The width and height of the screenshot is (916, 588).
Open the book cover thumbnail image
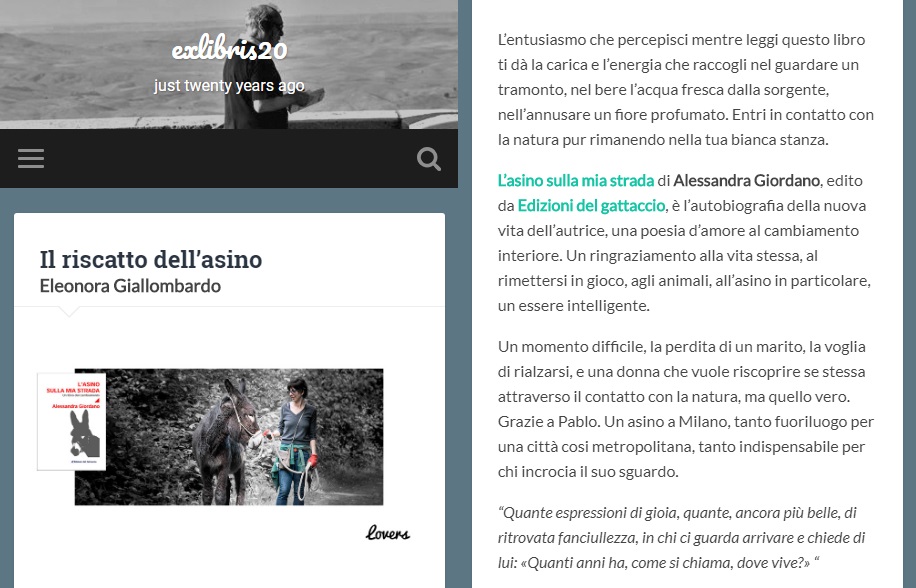pyautogui.click(x=72, y=421)
